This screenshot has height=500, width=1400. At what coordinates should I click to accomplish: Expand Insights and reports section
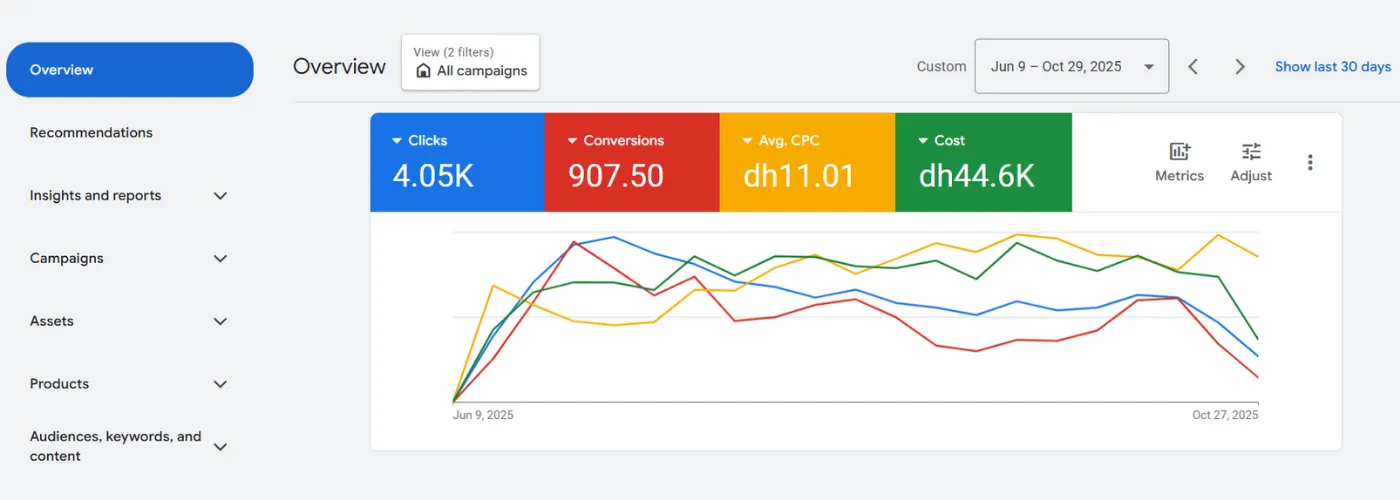point(221,196)
